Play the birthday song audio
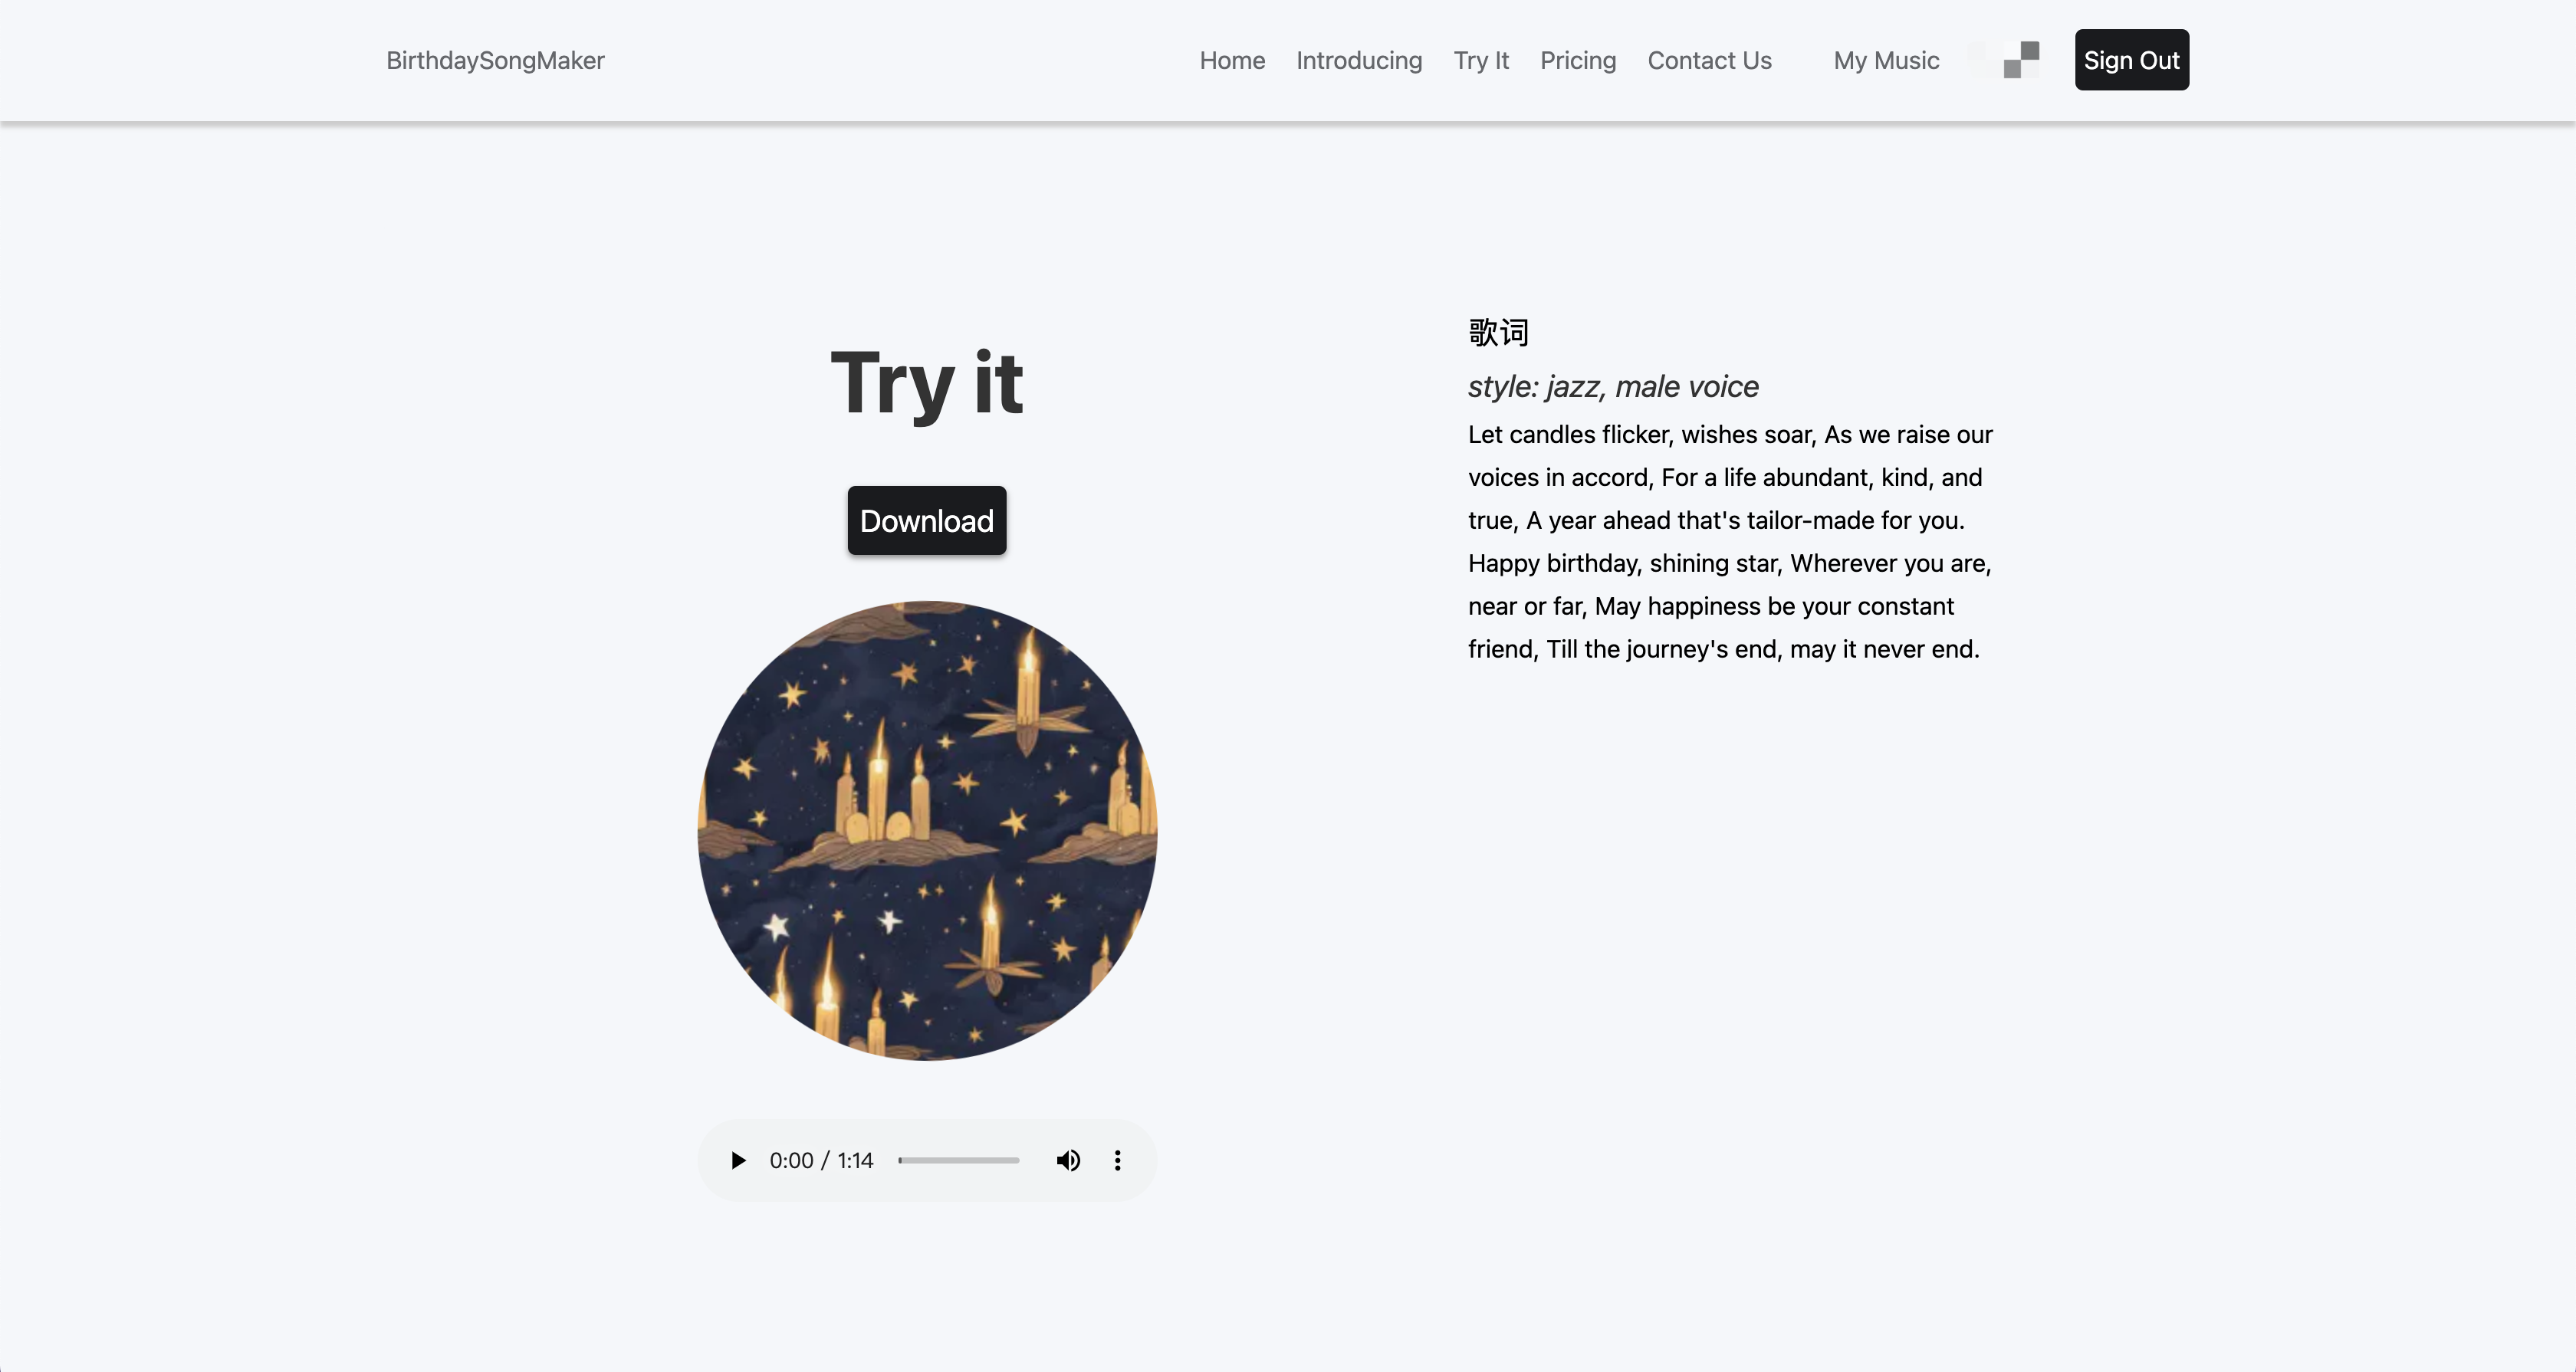 (738, 1160)
